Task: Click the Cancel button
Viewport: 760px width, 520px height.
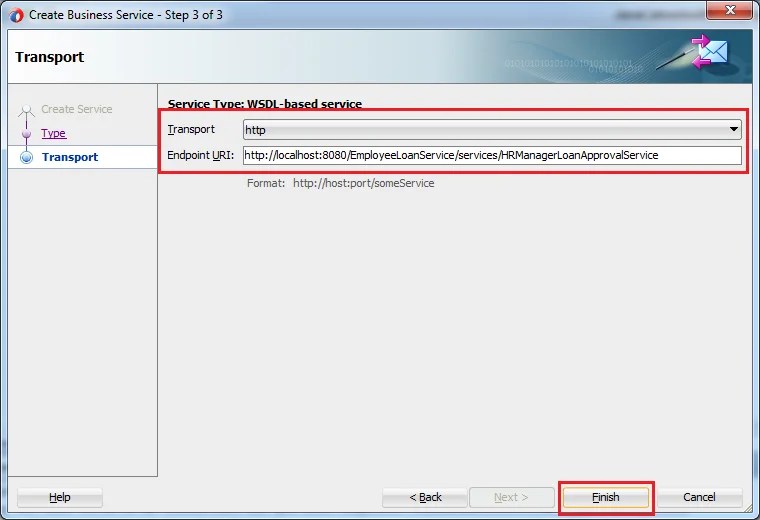Action: [x=699, y=497]
